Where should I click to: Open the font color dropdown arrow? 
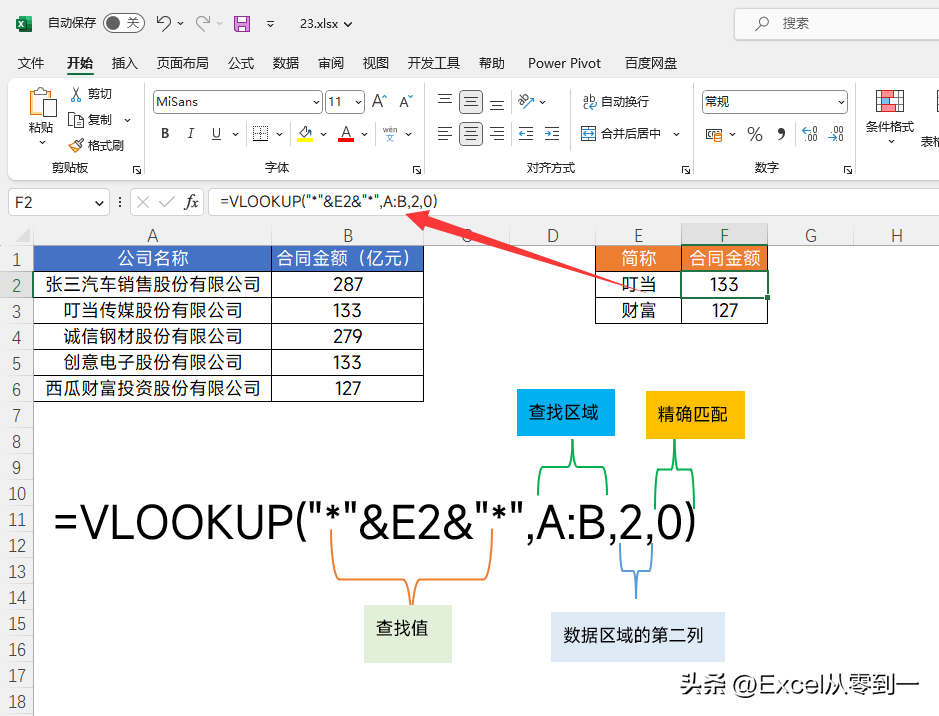pyautogui.click(x=364, y=134)
